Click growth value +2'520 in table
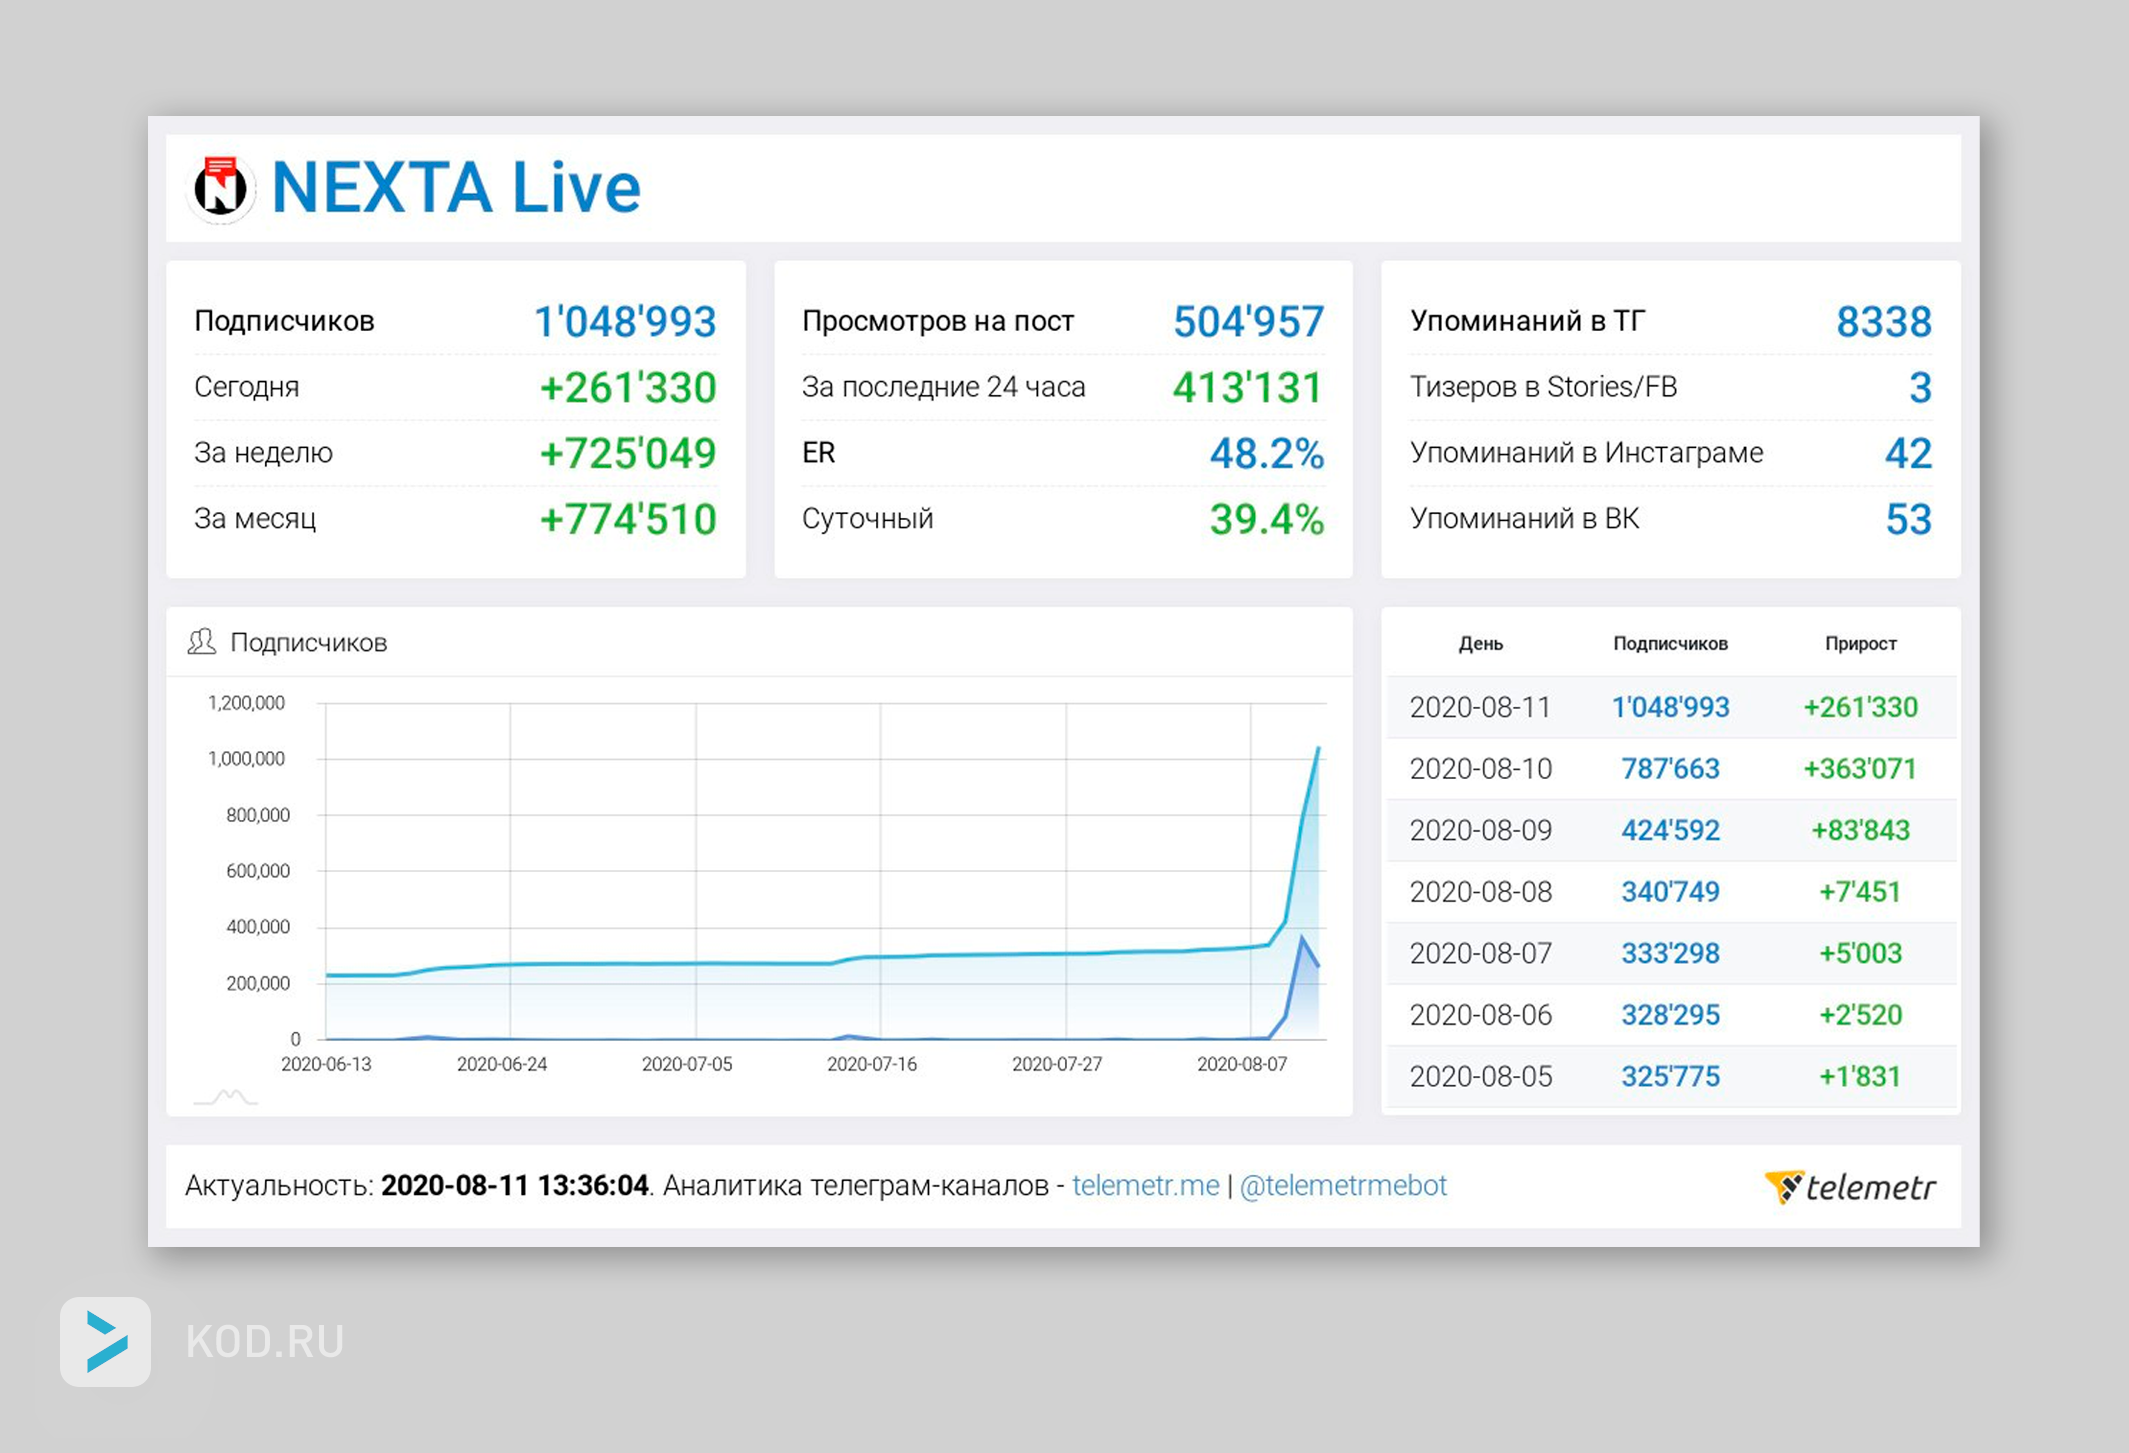The image size is (2129, 1453). point(1860,1015)
